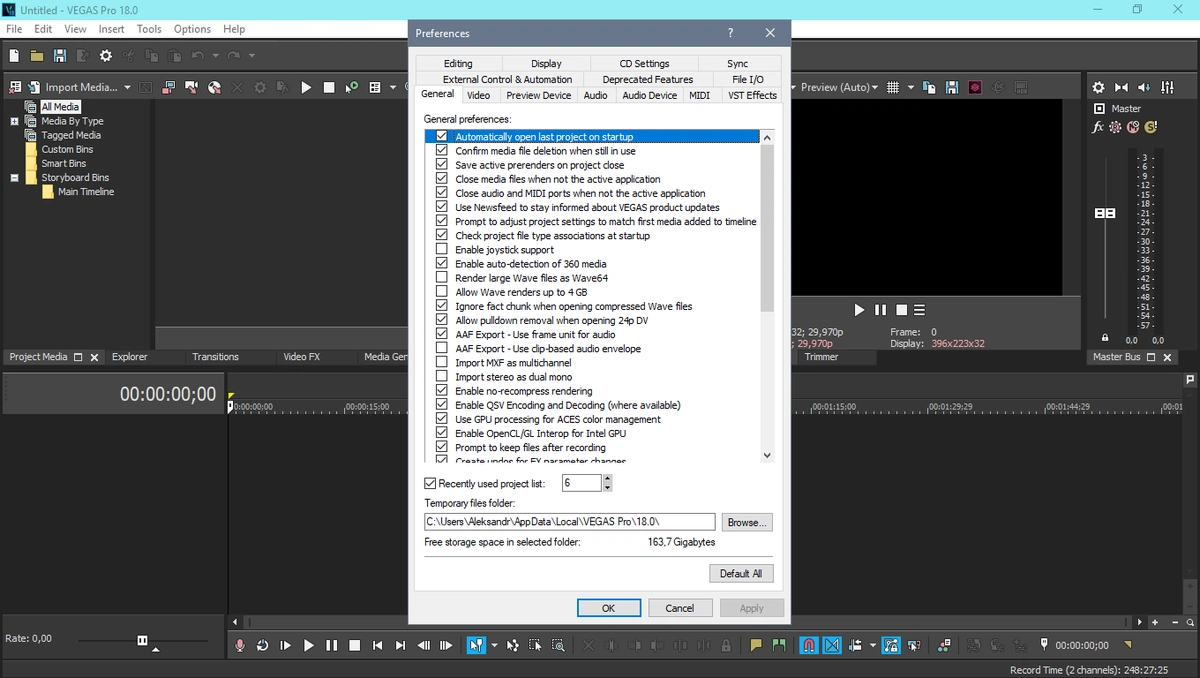Stop playback in the timeline transport

pos(354,646)
